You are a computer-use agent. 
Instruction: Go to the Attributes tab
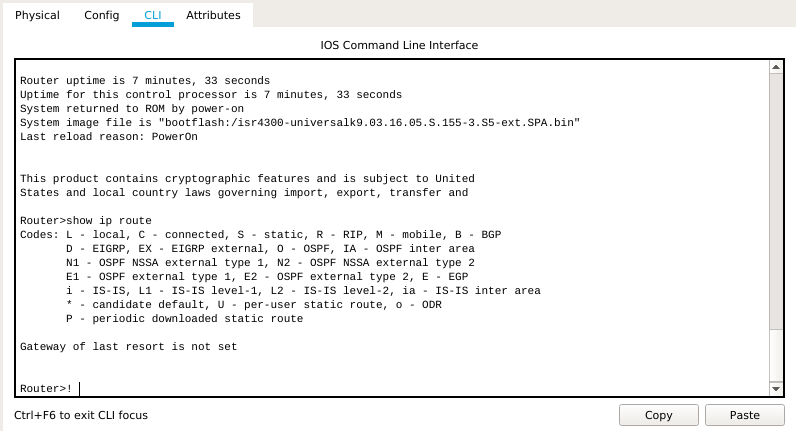pos(213,15)
